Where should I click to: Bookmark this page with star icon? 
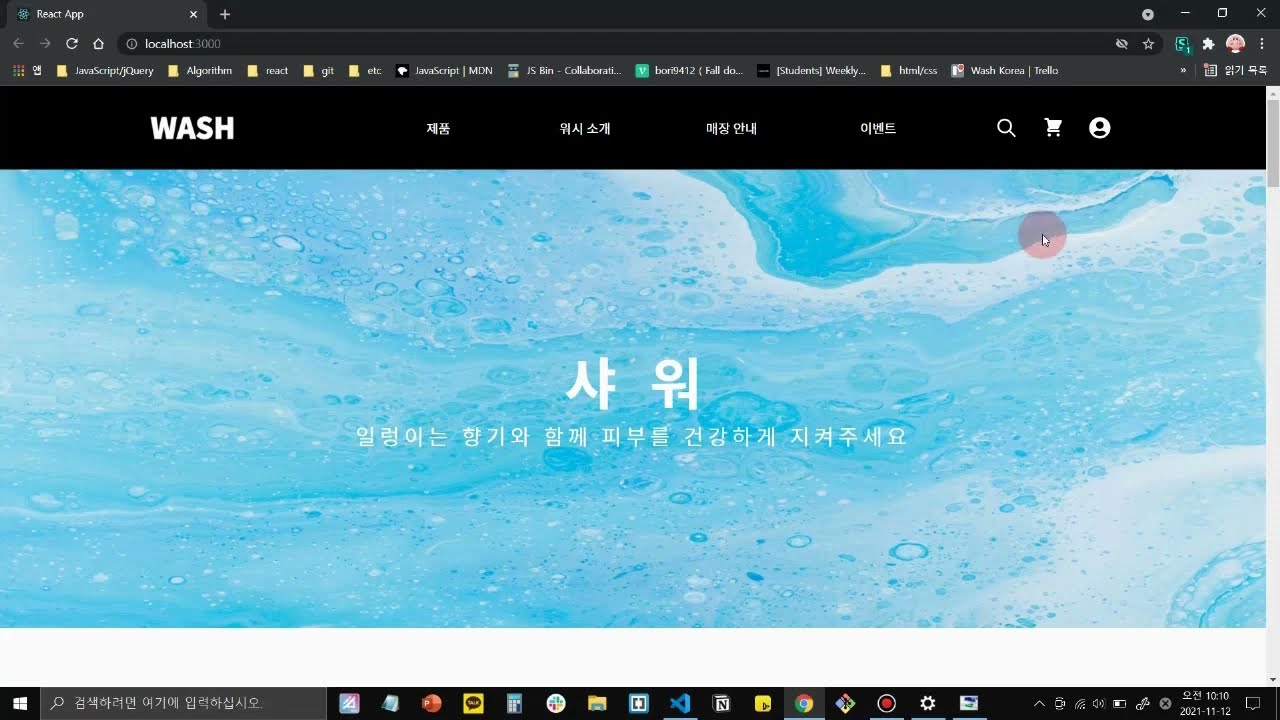(1148, 44)
